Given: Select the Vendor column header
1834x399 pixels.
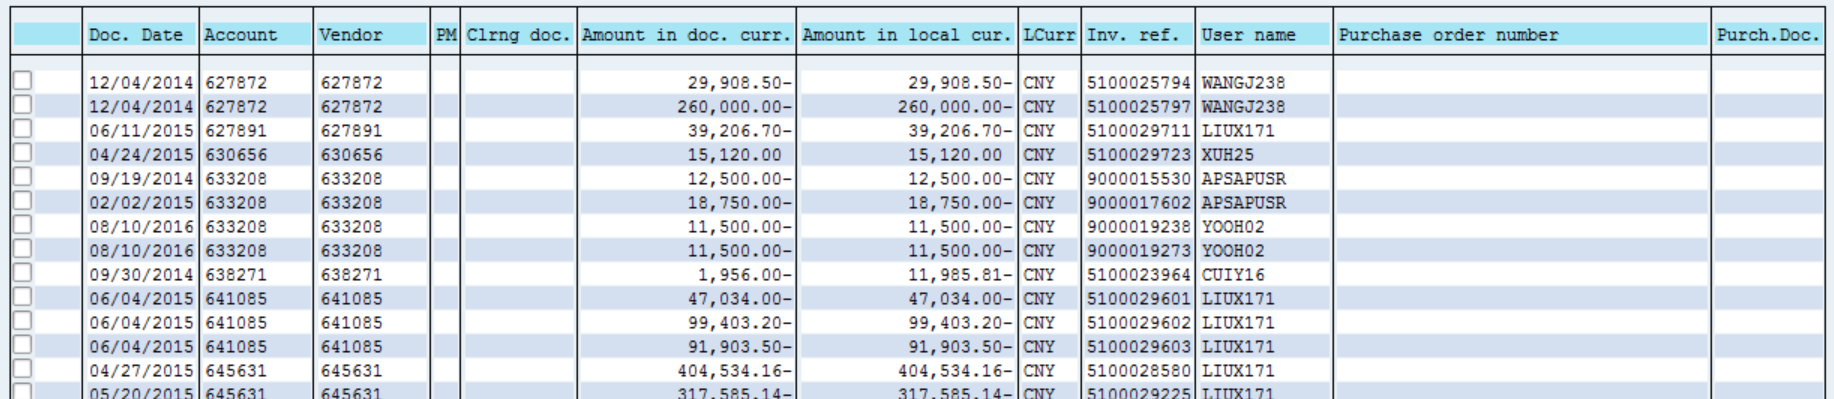Looking at the screenshot, I should tap(372, 35).
